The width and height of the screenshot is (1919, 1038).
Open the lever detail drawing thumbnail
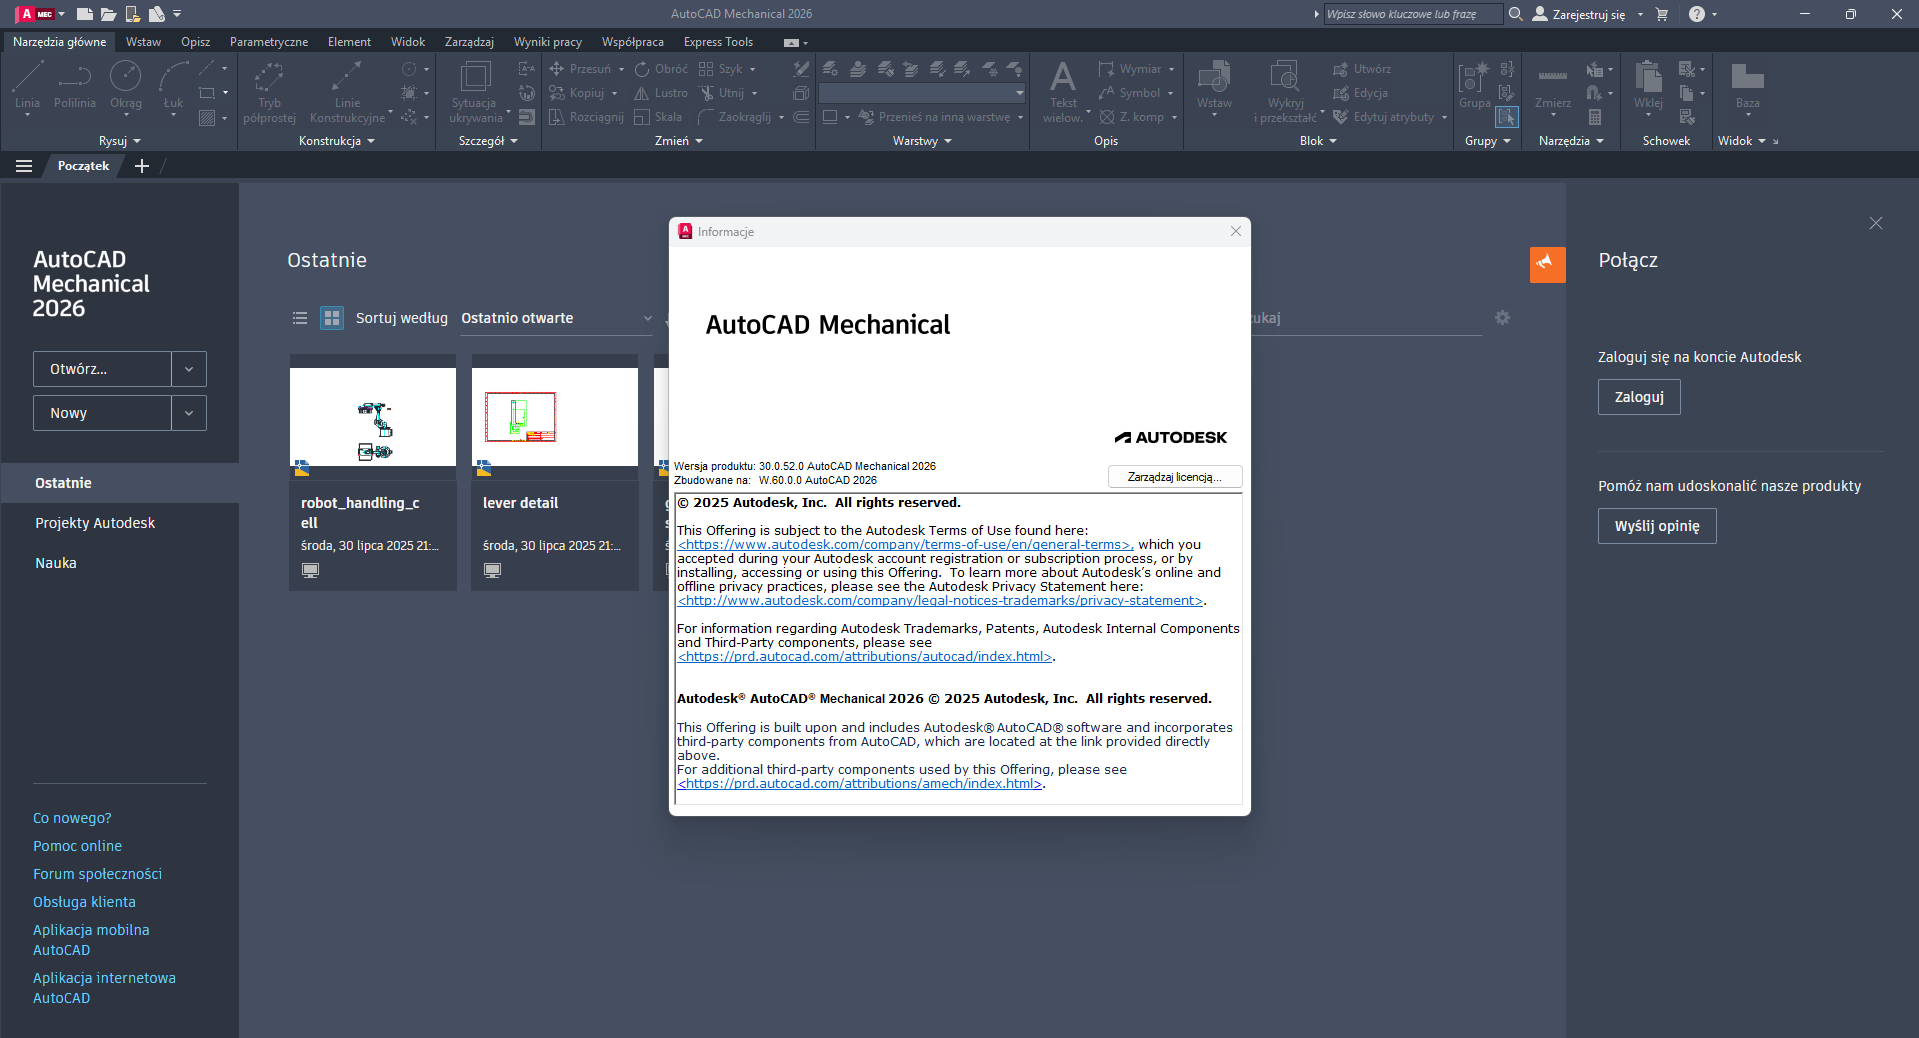555,417
